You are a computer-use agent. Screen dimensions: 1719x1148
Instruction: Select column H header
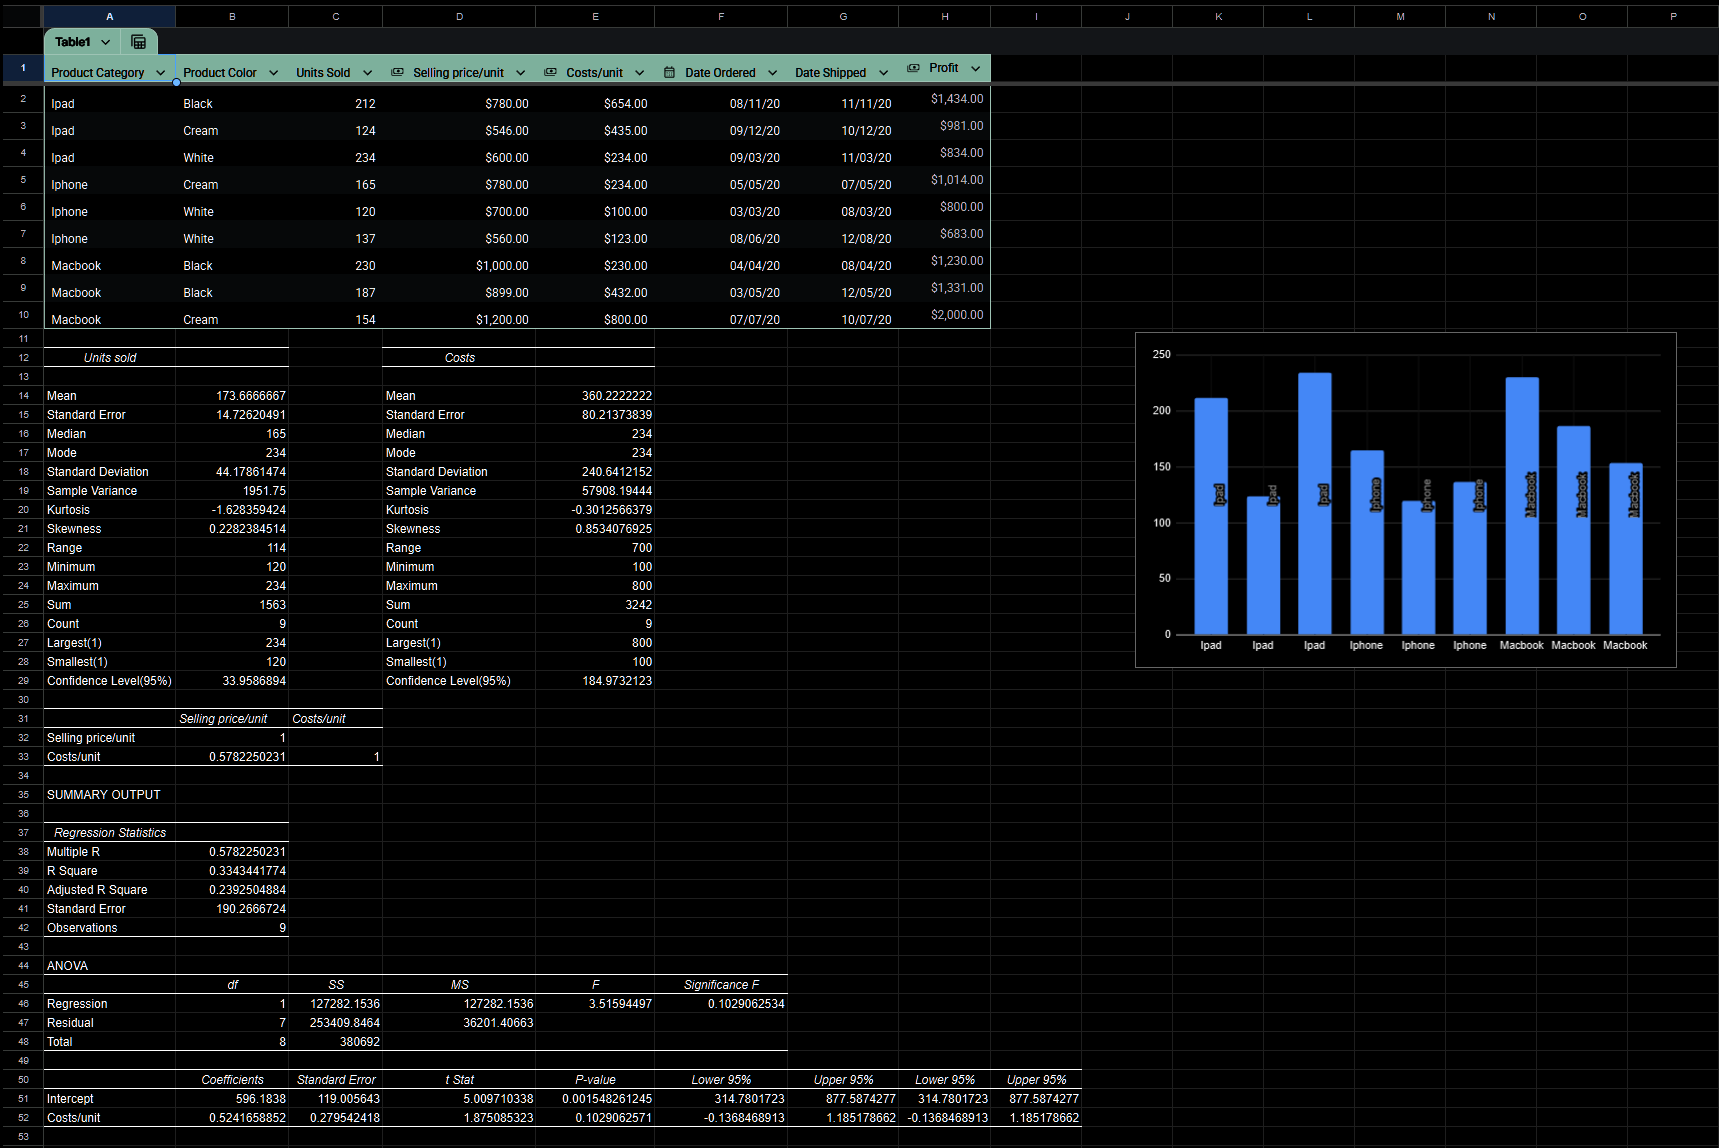click(x=944, y=16)
